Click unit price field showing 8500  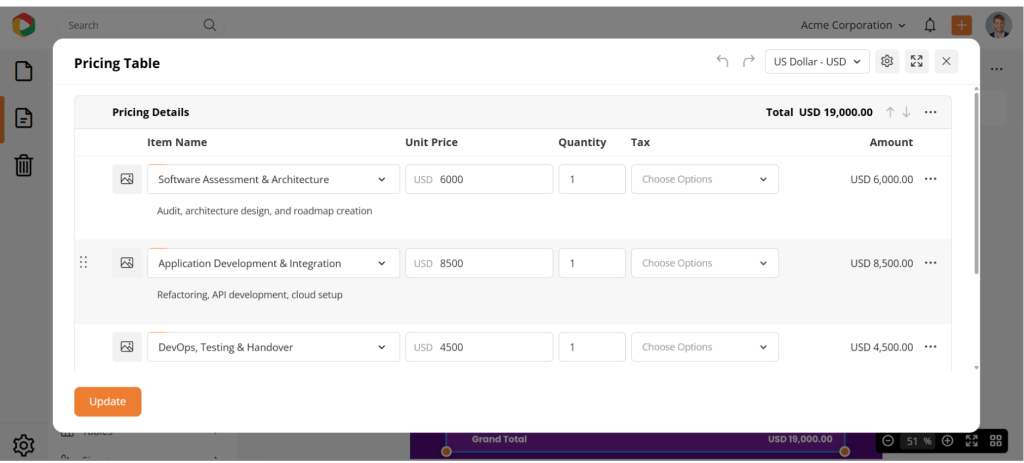[x=479, y=263]
